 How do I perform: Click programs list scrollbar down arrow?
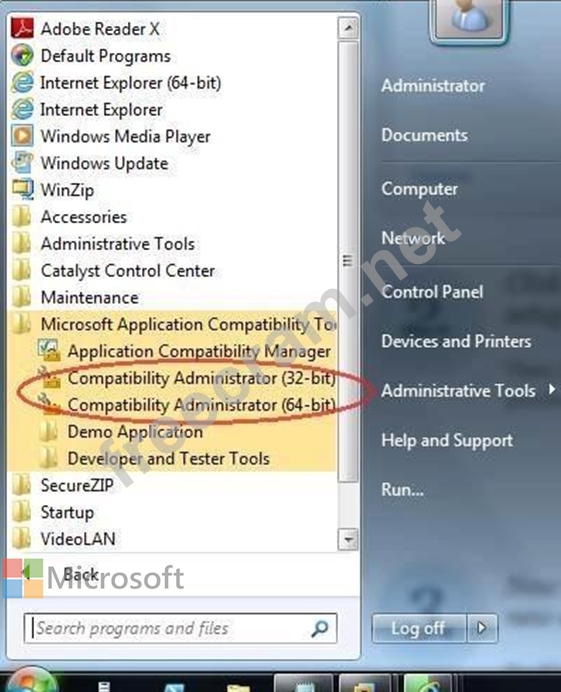click(348, 539)
